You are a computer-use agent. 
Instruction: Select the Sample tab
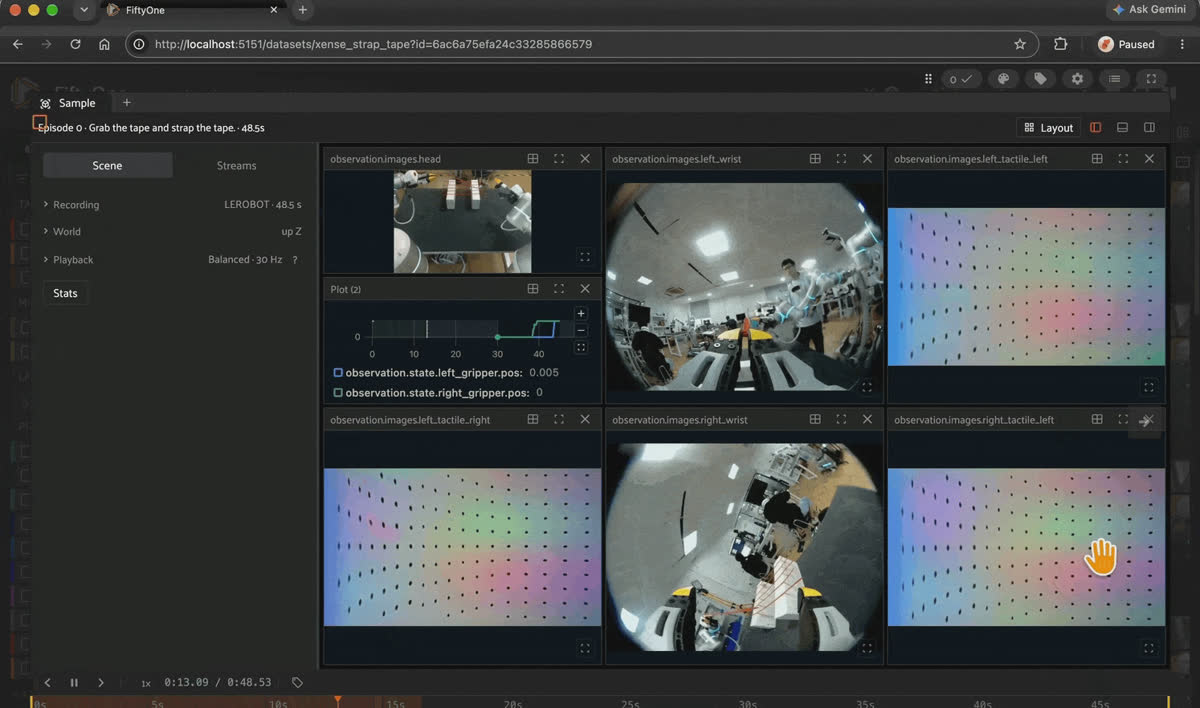pos(69,103)
